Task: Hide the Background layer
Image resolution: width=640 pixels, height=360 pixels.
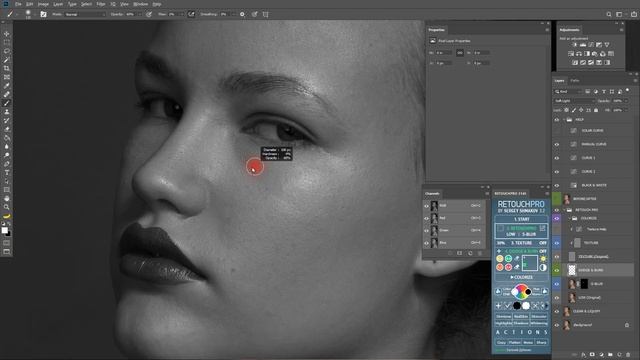Action: (x=557, y=325)
